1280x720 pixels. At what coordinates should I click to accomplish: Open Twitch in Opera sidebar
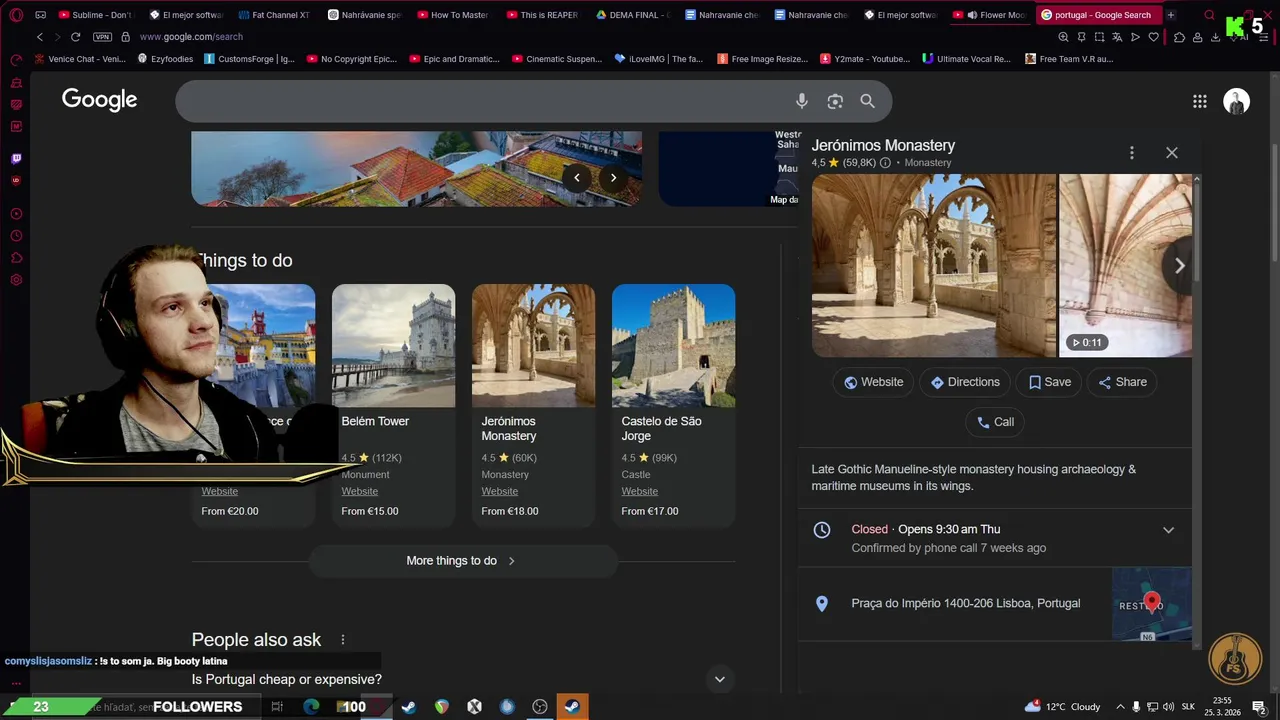click(16, 158)
